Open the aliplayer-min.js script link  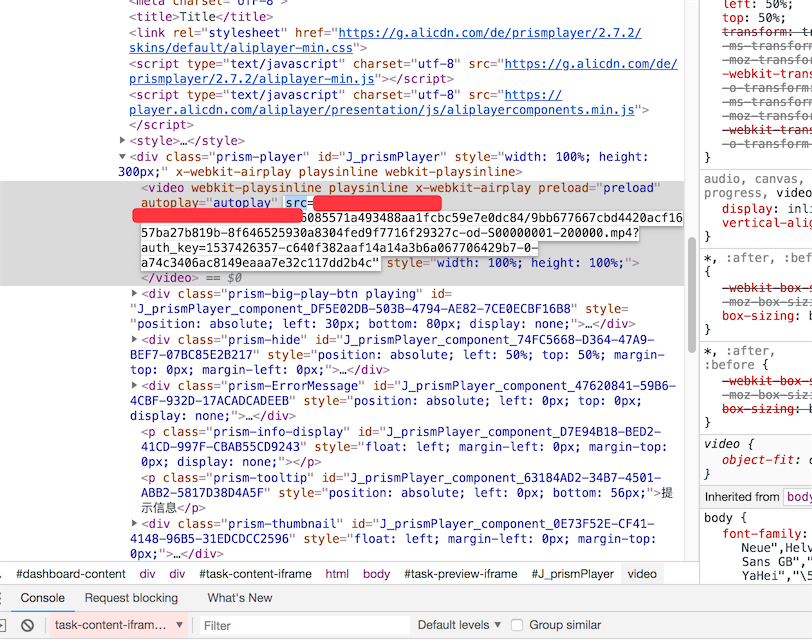(403, 71)
